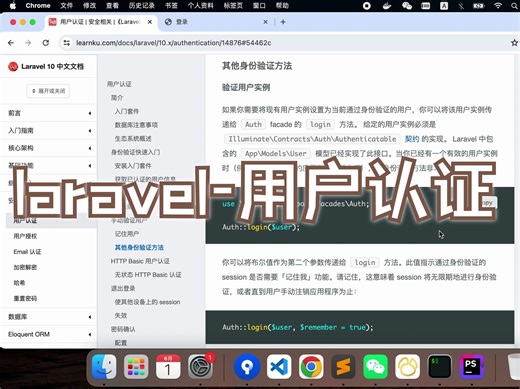Open the 加密解密 sidebar page
520x389 pixels.
point(25,267)
